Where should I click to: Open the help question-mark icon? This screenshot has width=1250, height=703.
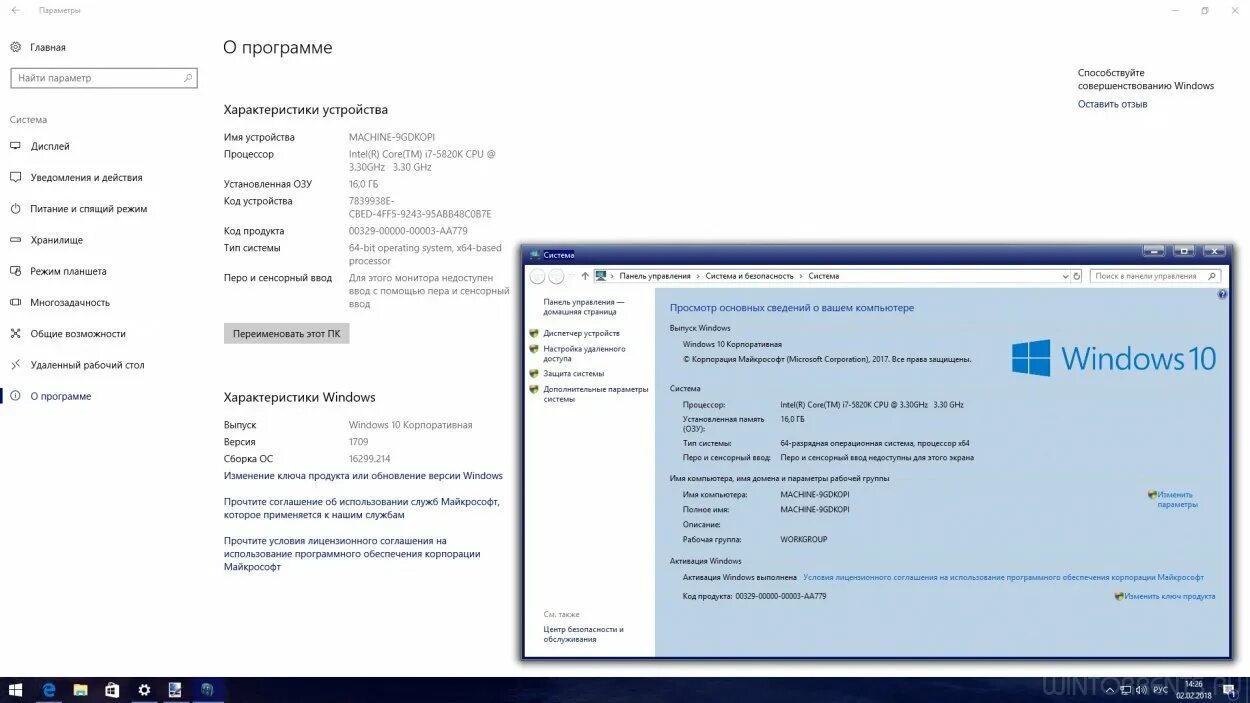1222,295
